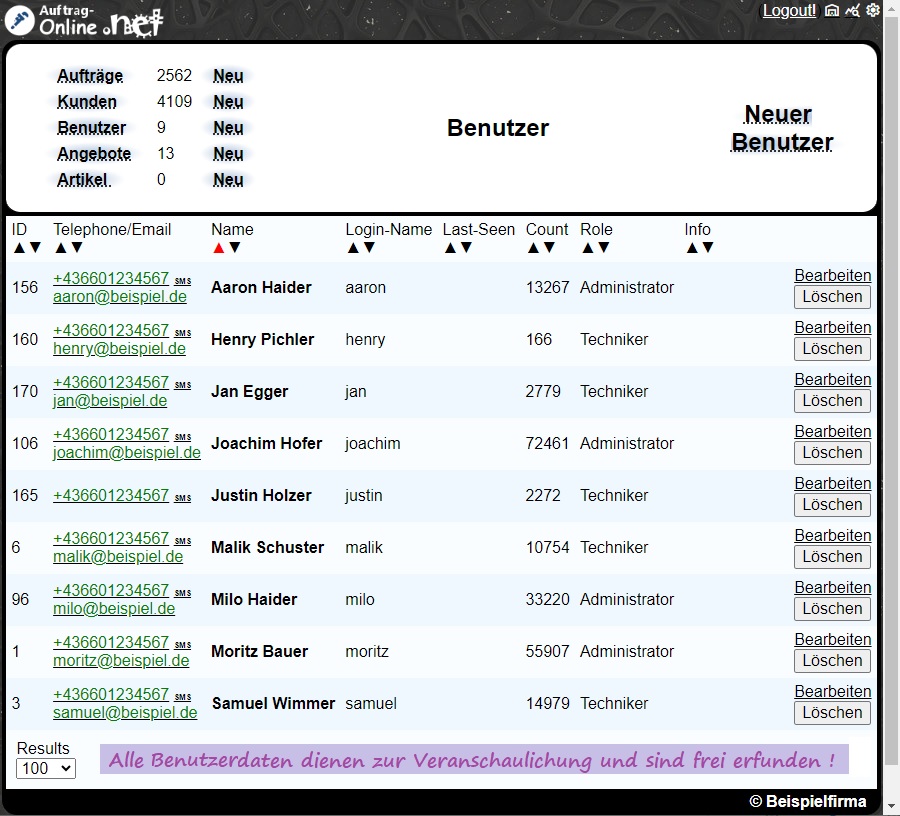Open the statistics chart icon
Viewport: 900px width, 816px height.
(852, 11)
